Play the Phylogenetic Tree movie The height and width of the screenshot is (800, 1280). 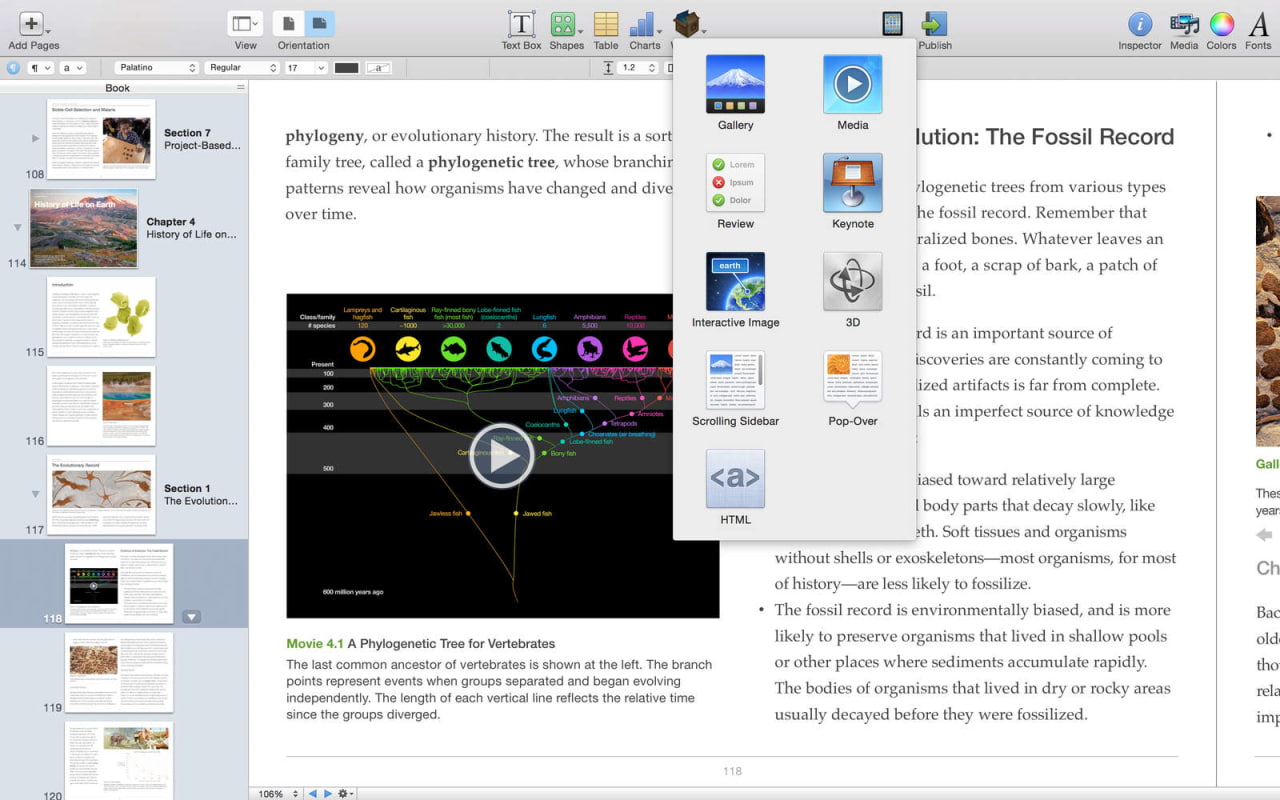(502, 454)
